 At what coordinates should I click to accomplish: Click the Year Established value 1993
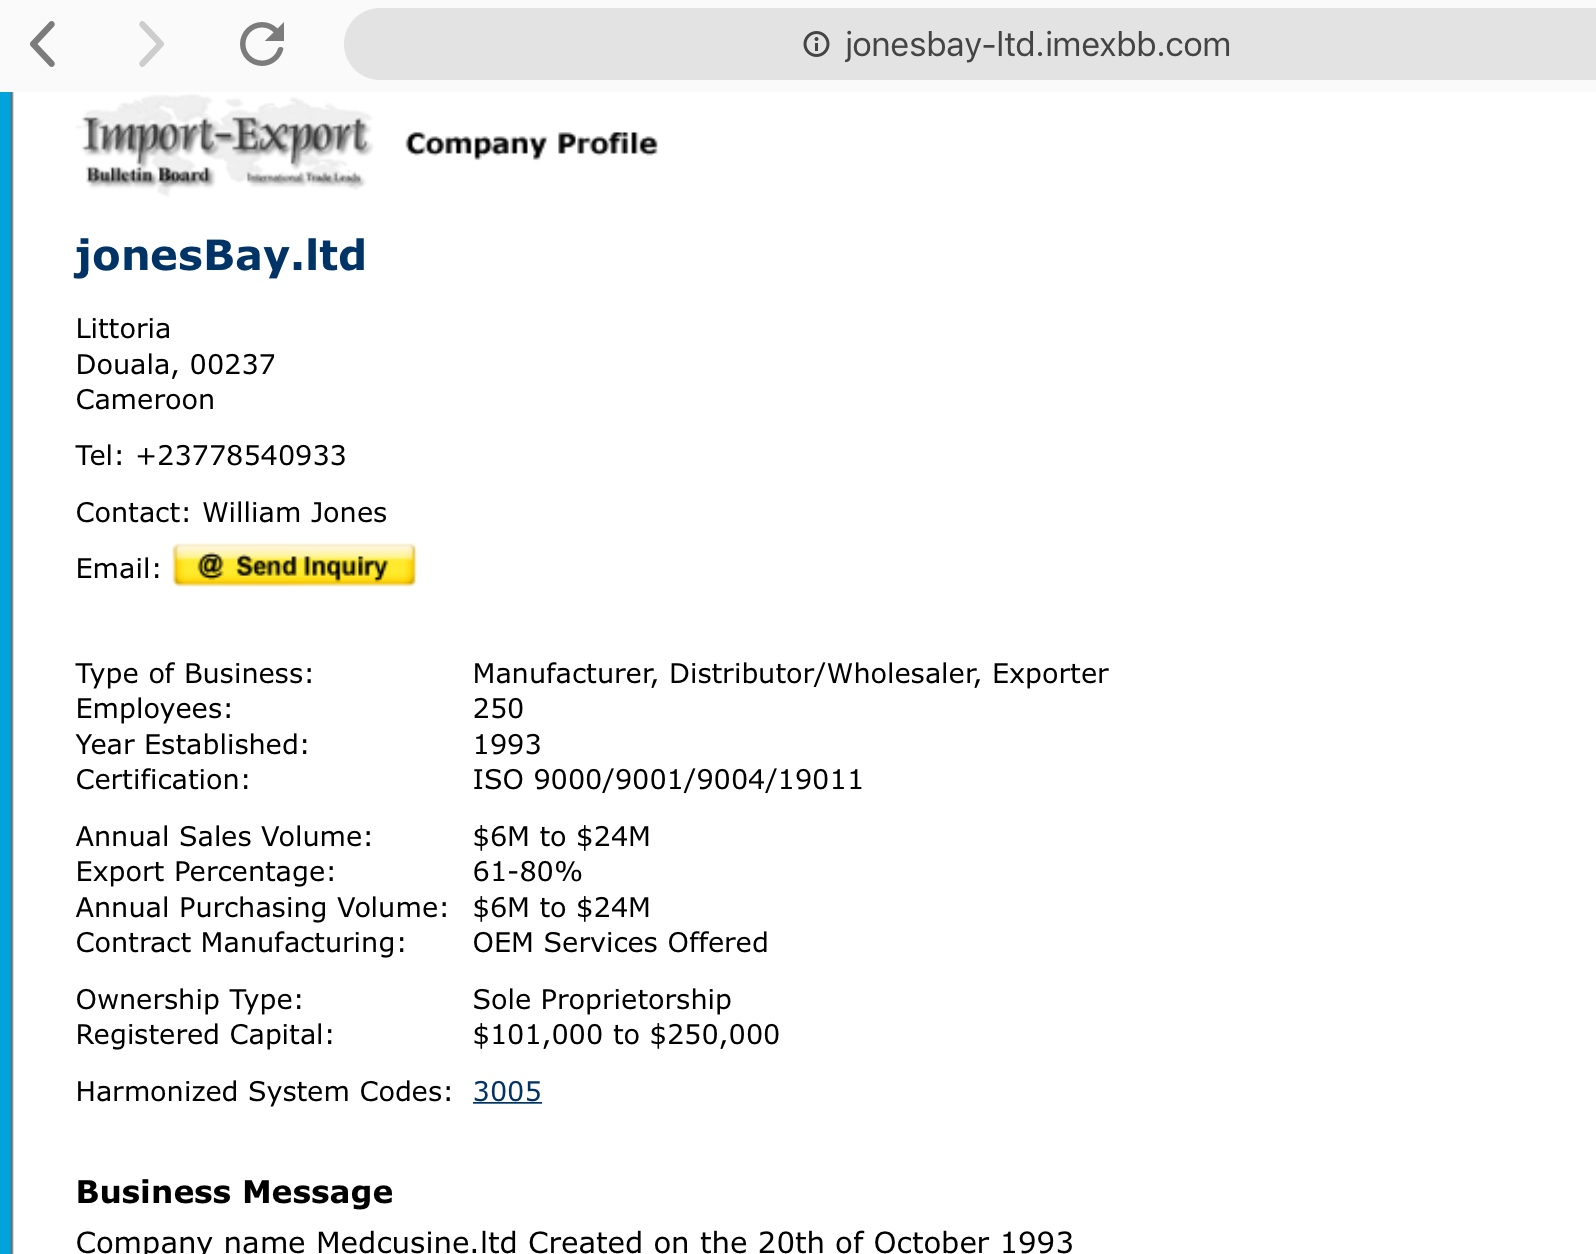pyautogui.click(x=507, y=745)
